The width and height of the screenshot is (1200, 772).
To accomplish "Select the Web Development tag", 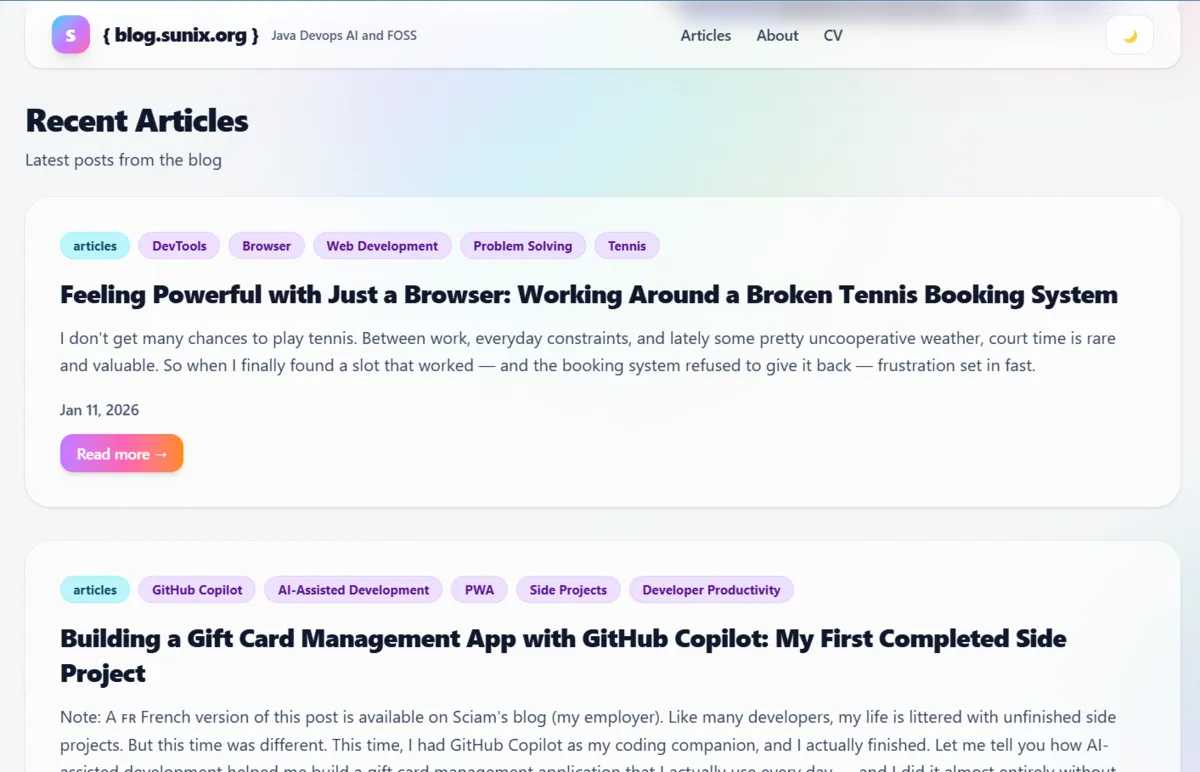I will (x=382, y=246).
